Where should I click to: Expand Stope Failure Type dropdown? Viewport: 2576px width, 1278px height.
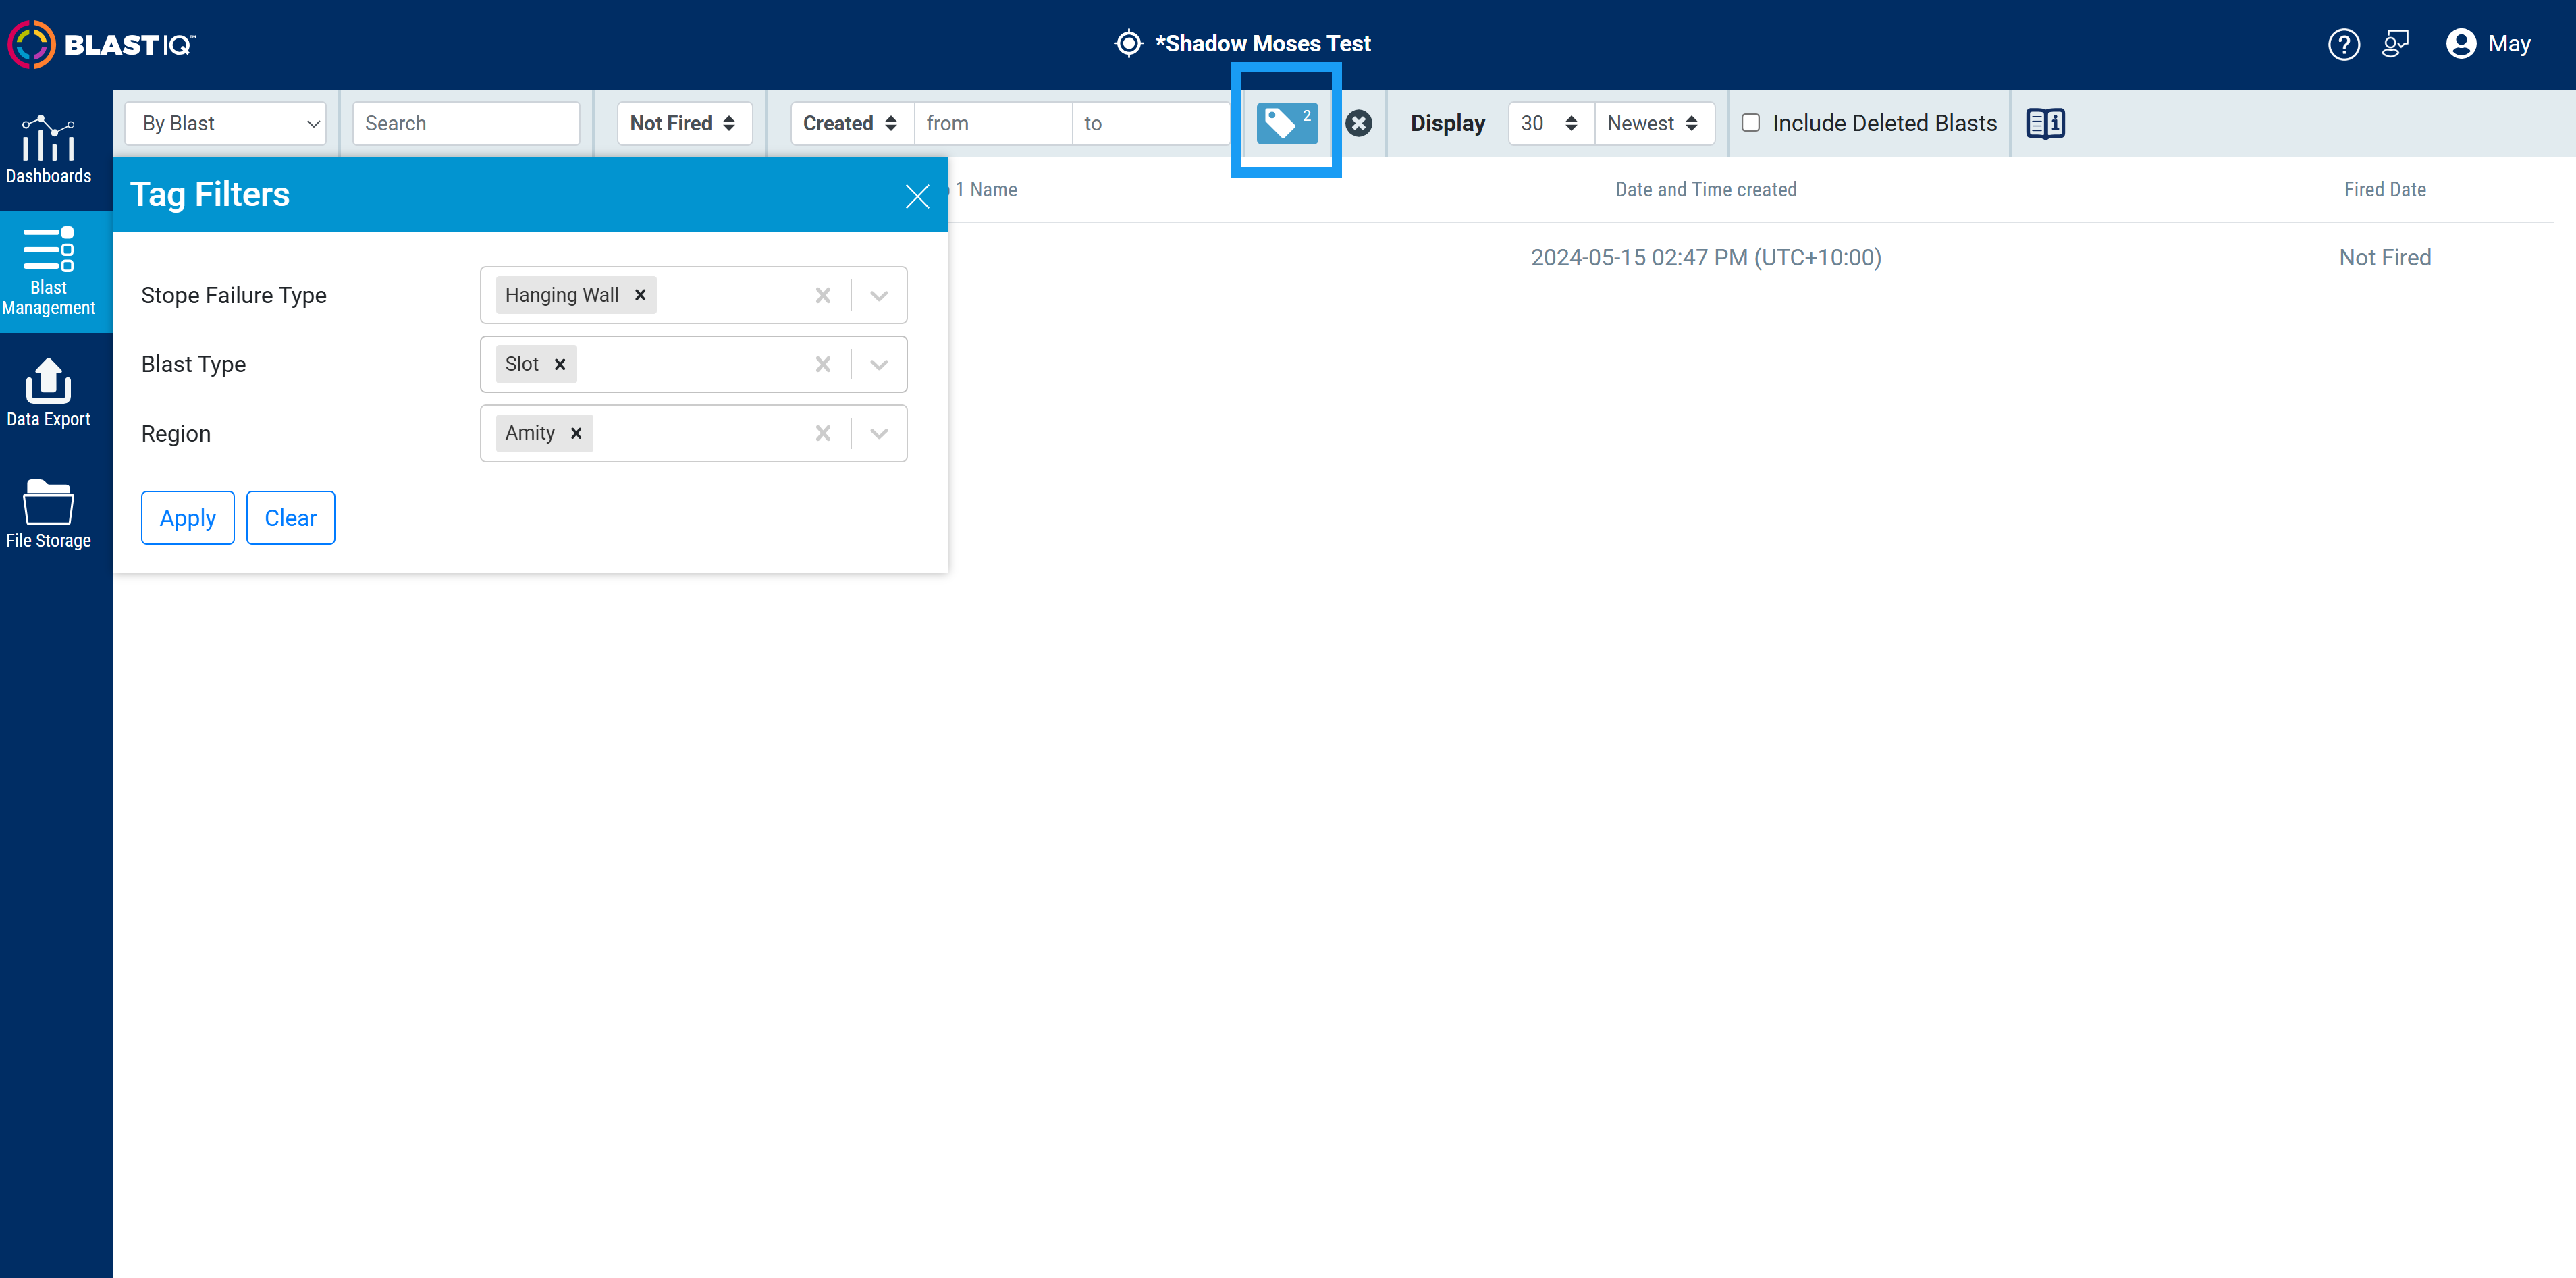[879, 295]
